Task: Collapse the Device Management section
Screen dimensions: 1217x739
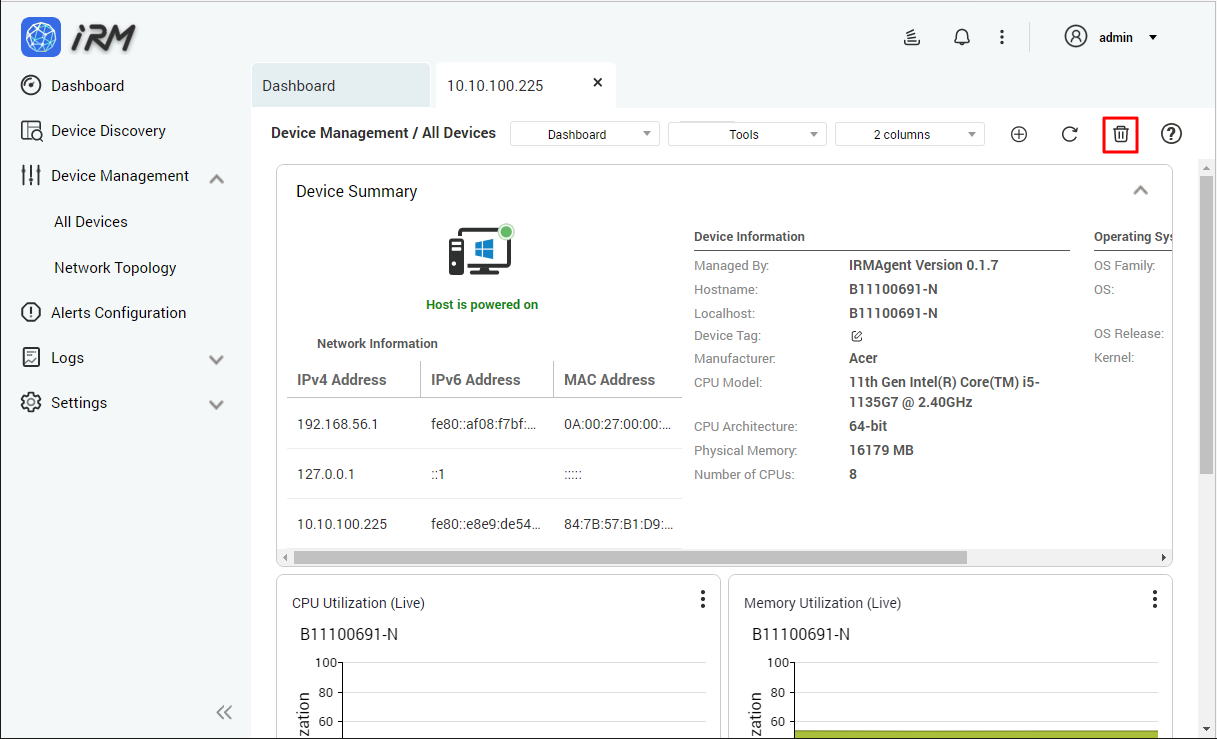Action: 216,176
